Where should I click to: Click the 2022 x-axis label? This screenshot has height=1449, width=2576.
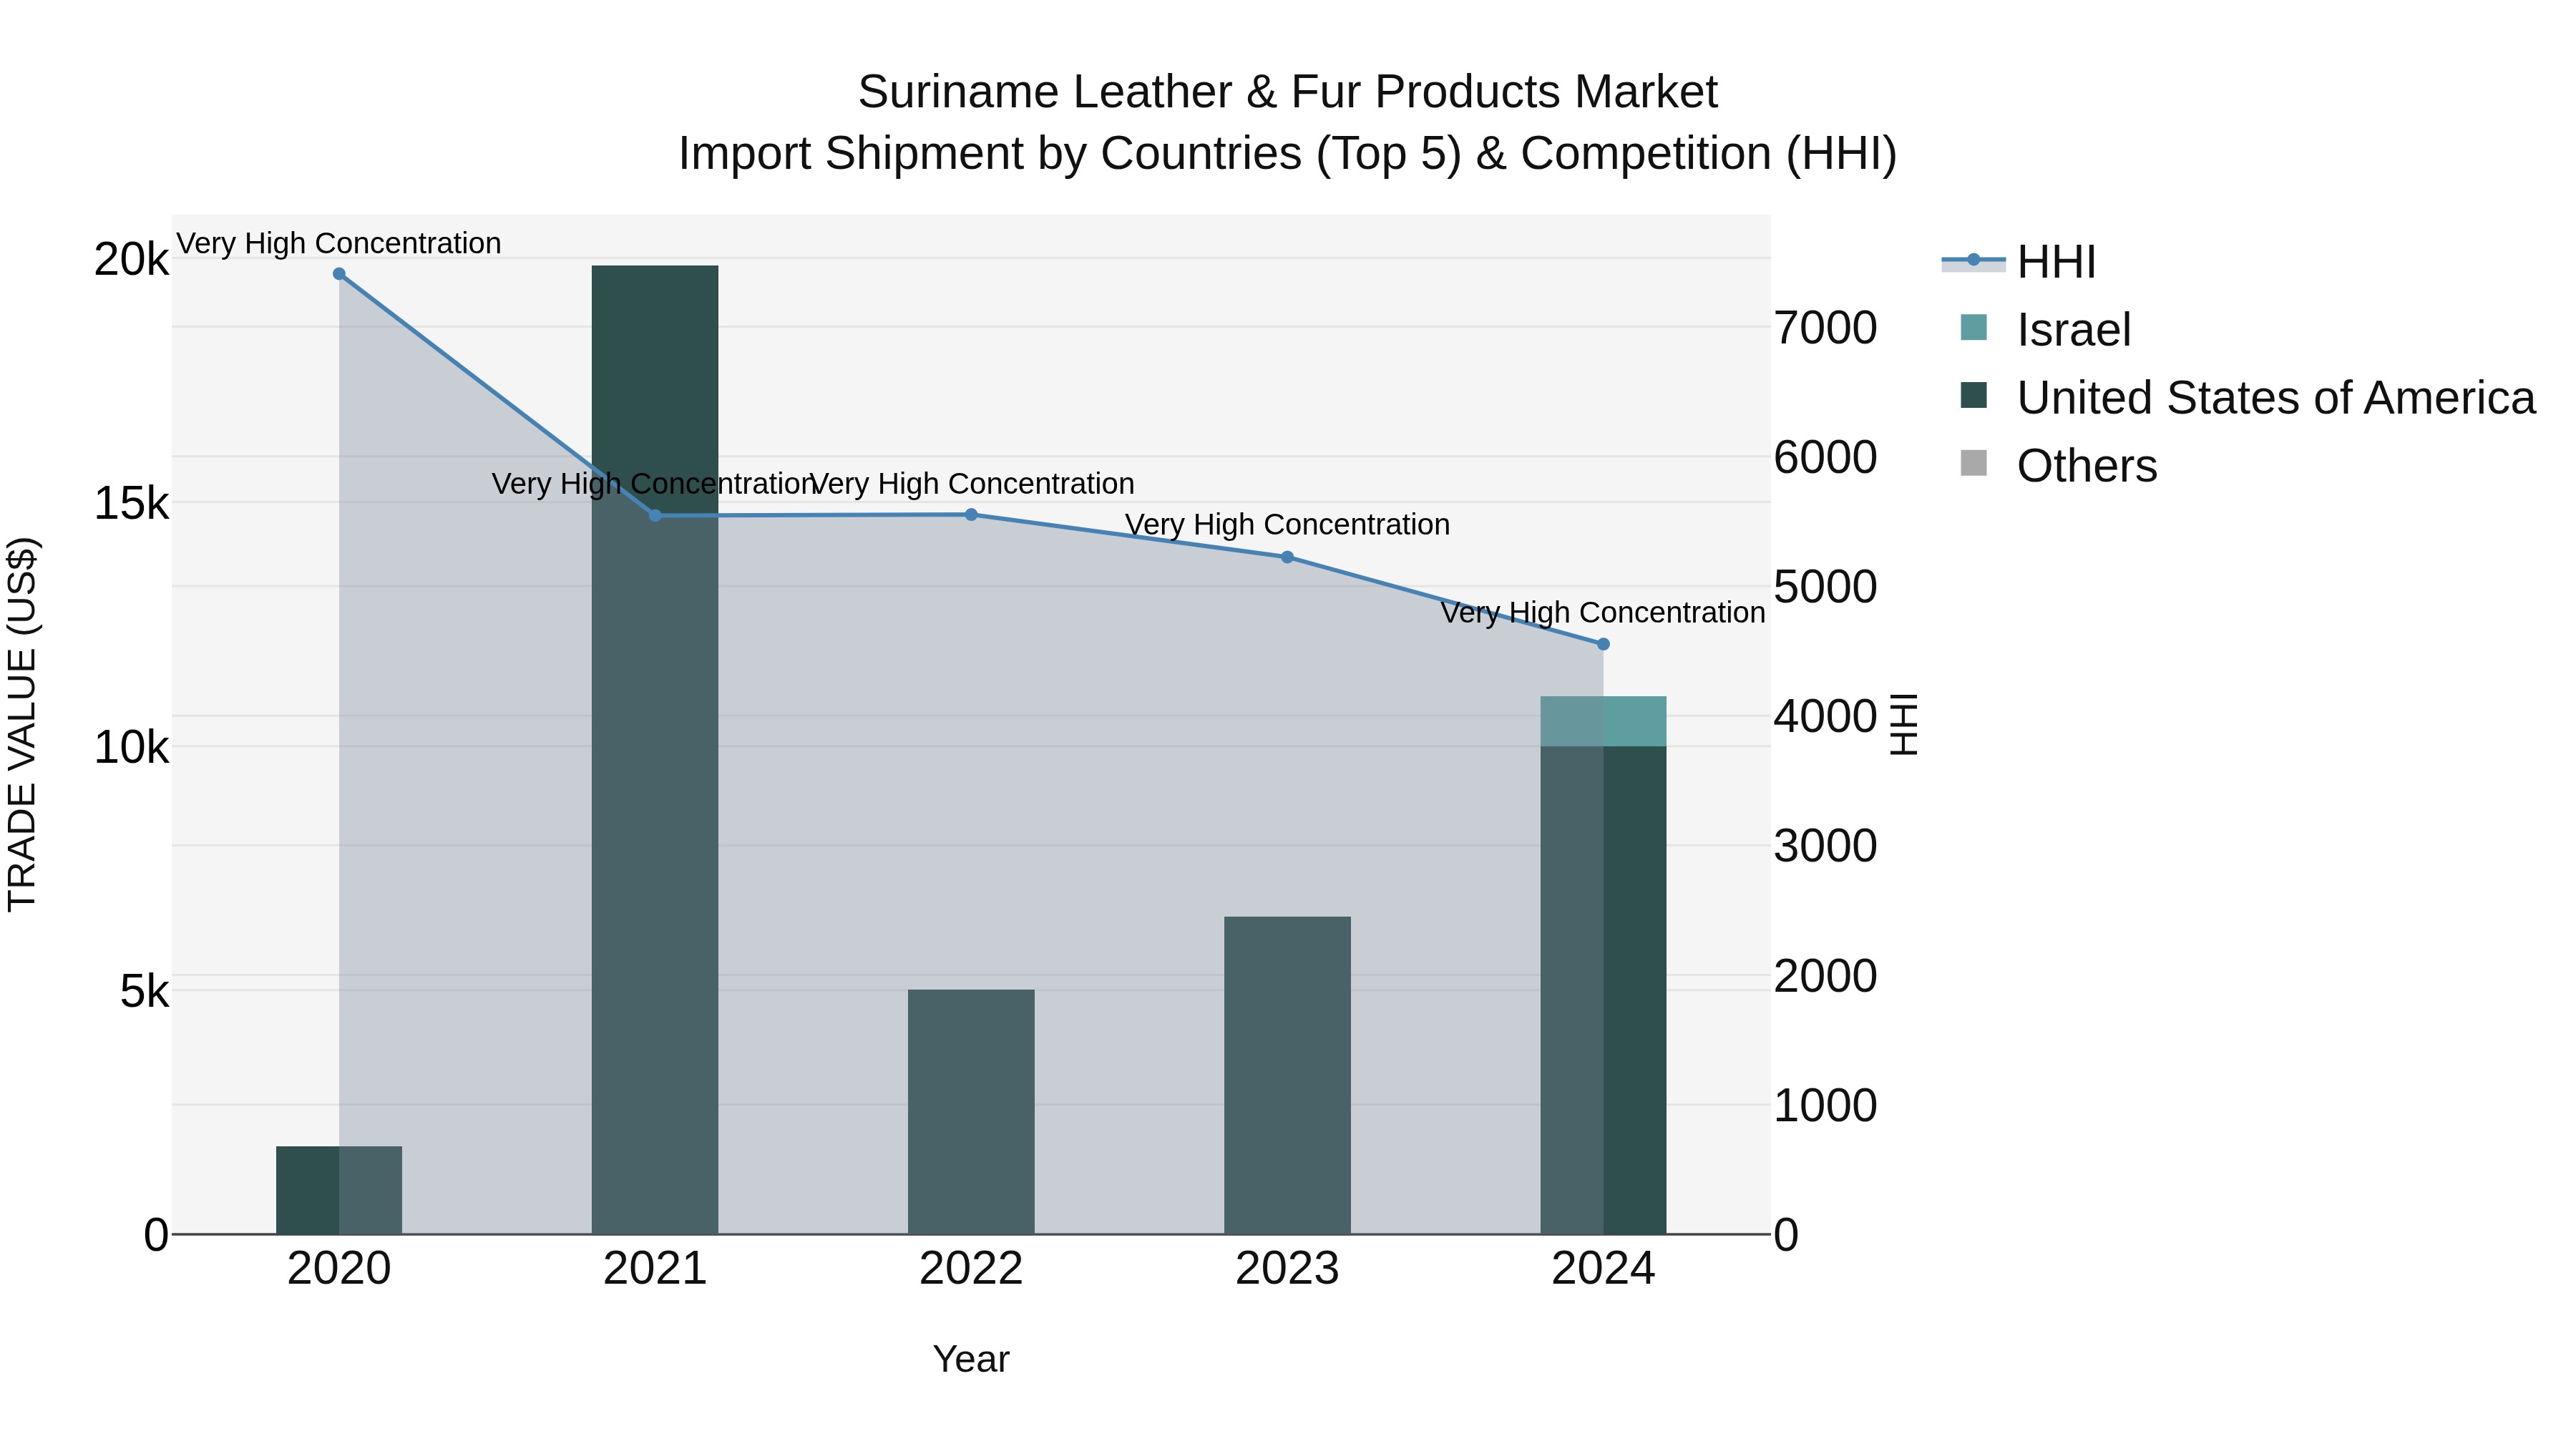(x=971, y=1269)
